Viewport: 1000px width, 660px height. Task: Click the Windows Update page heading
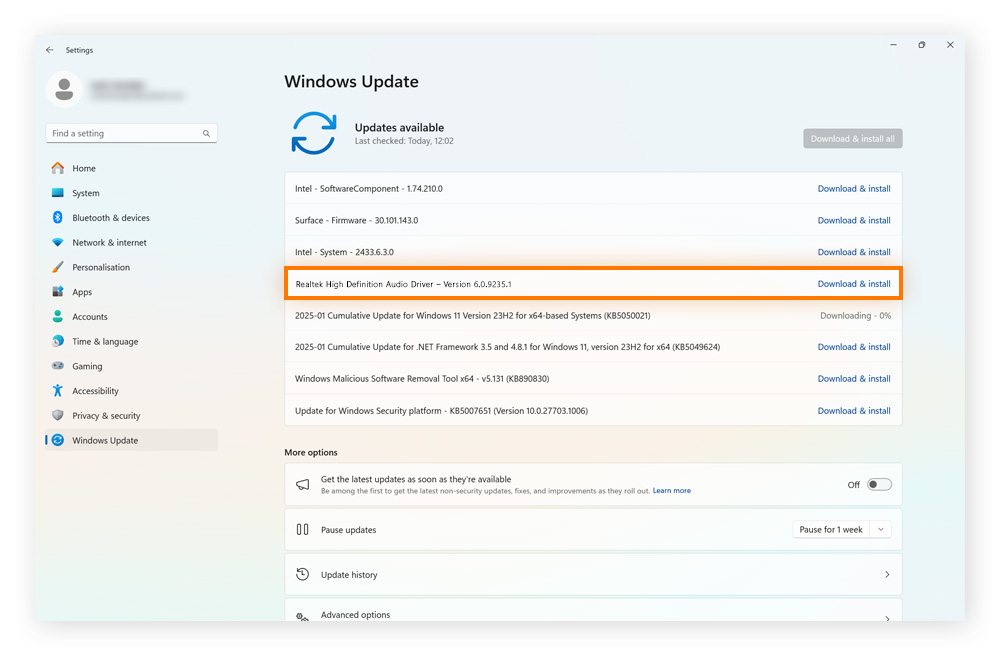pyautogui.click(x=351, y=82)
